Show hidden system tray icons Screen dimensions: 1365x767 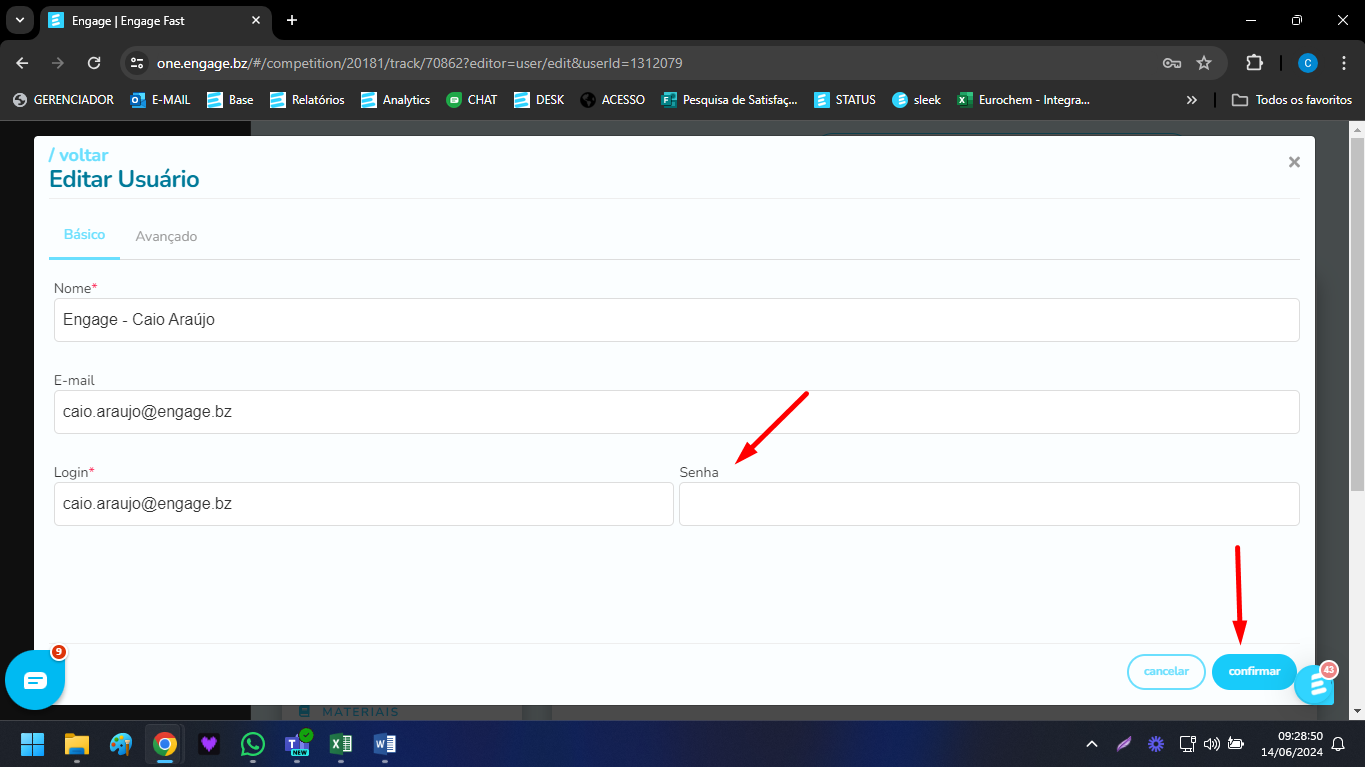tap(1092, 744)
